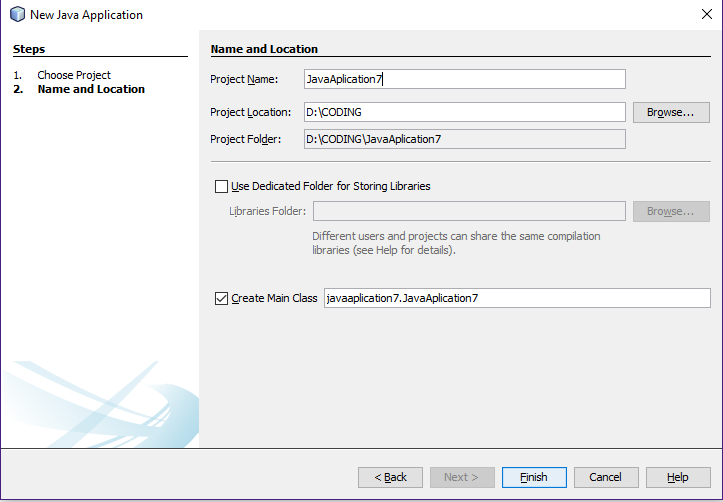Select the Name and Location step

click(91, 89)
